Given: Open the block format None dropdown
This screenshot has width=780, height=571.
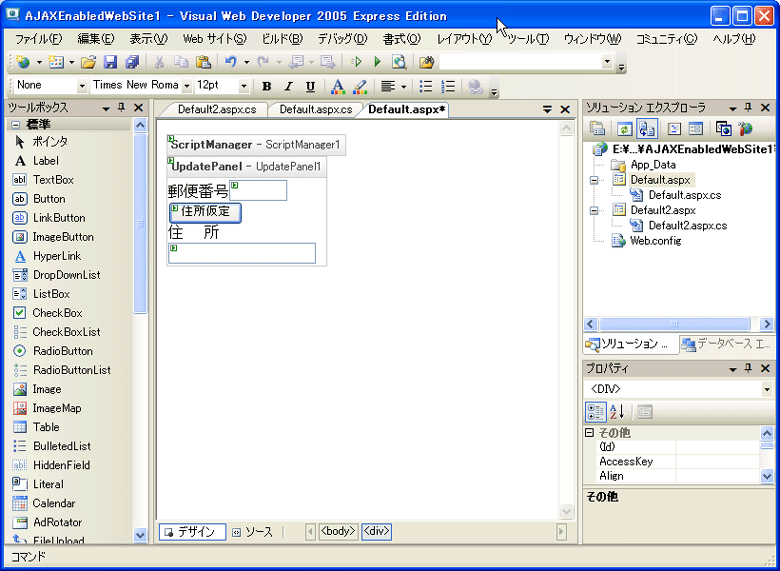Looking at the screenshot, I should (82, 87).
